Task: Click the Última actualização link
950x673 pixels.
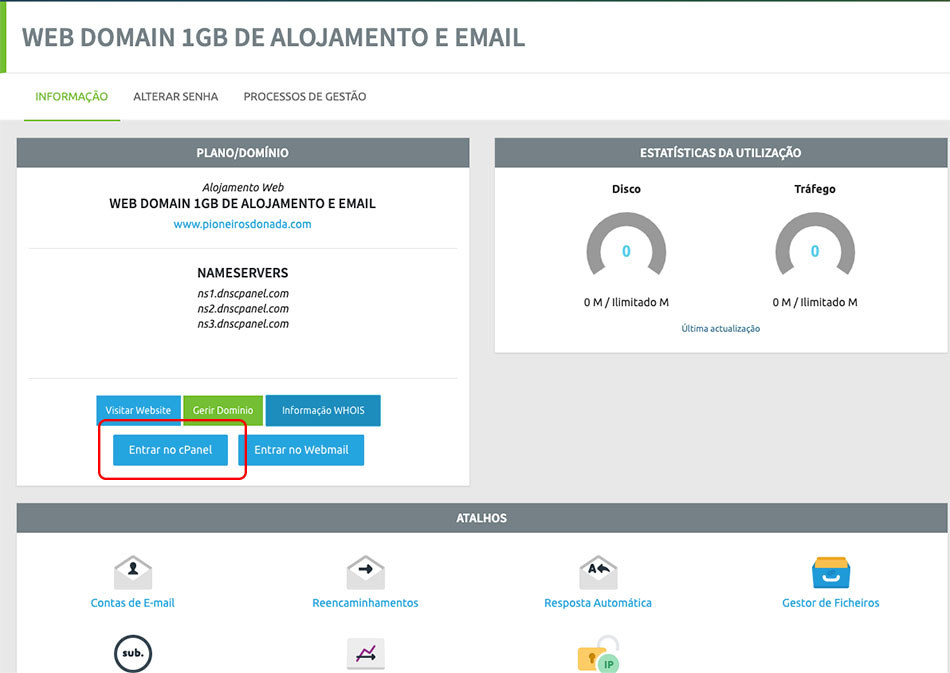Action: tap(720, 329)
